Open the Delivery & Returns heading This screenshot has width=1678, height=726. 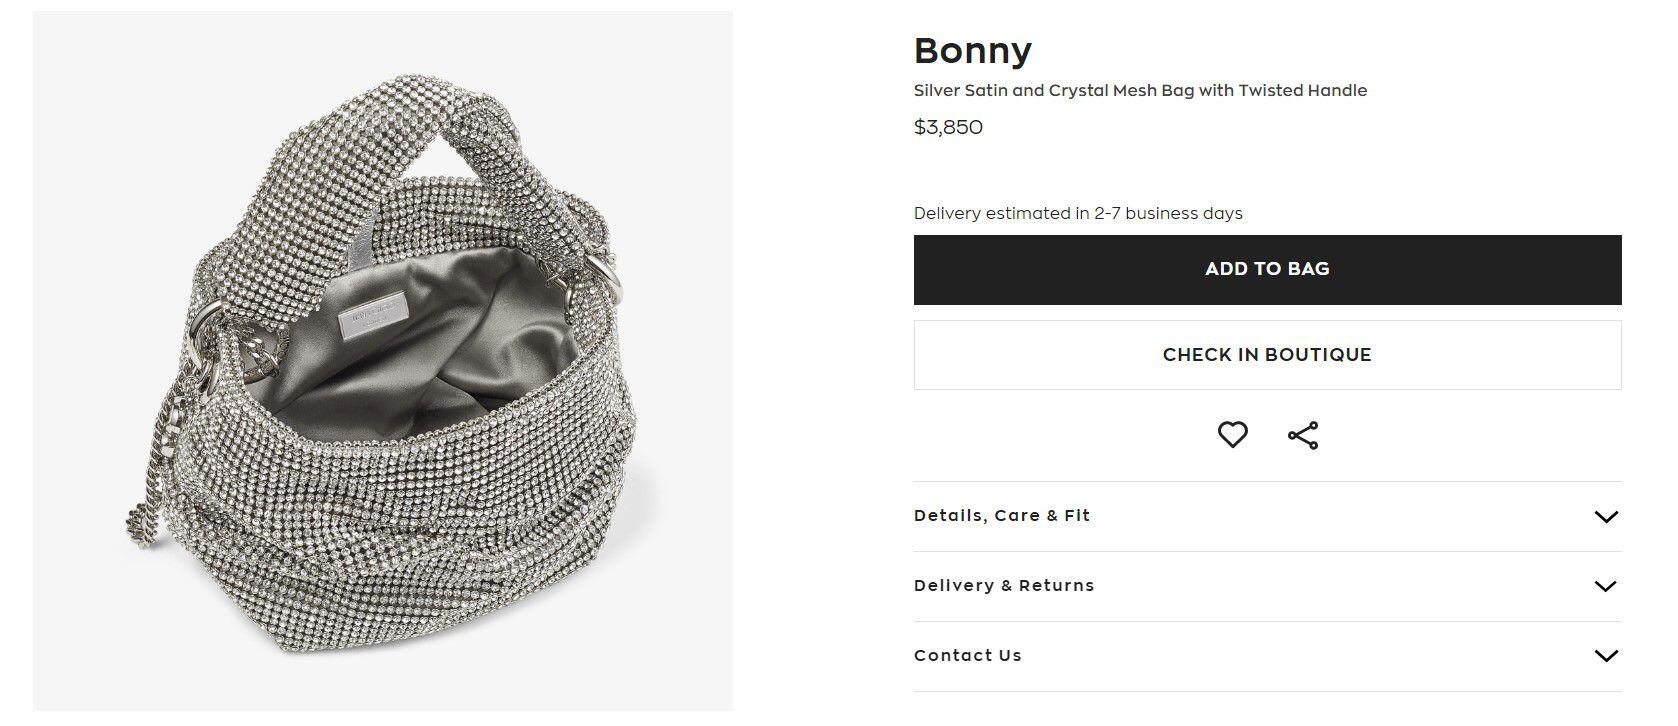click(x=1004, y=586)
